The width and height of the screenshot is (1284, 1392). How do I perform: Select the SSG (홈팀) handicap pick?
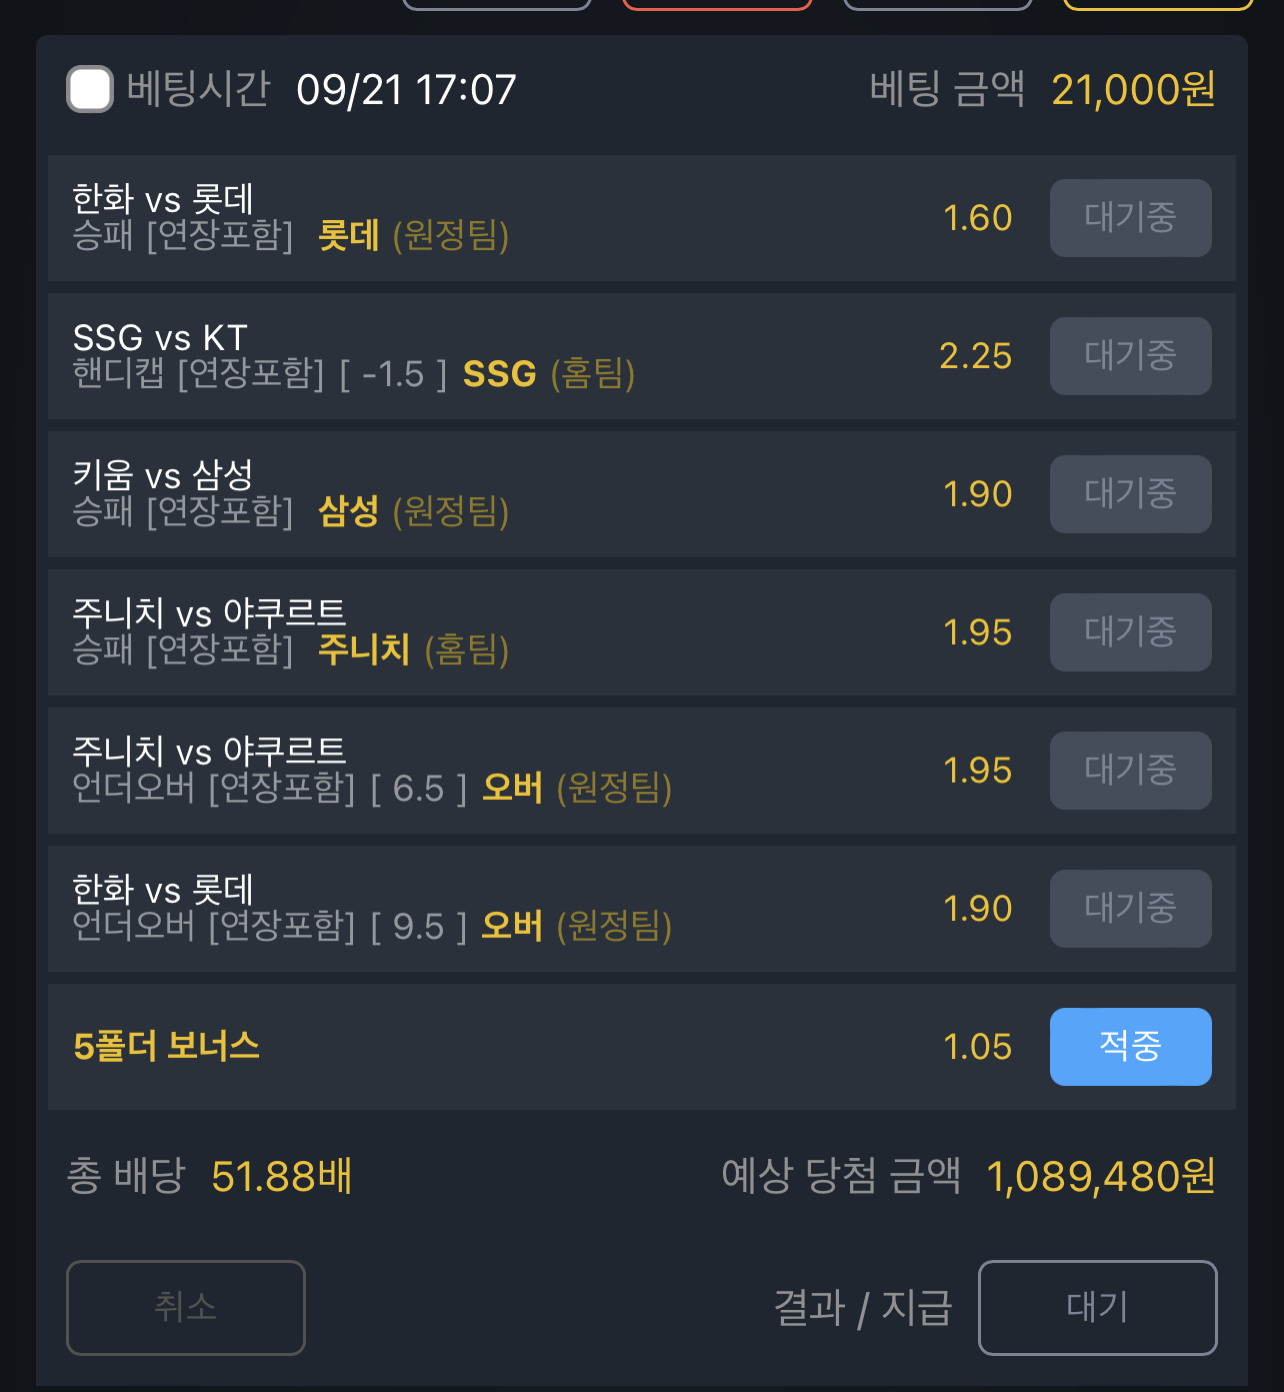pos(549,374)
